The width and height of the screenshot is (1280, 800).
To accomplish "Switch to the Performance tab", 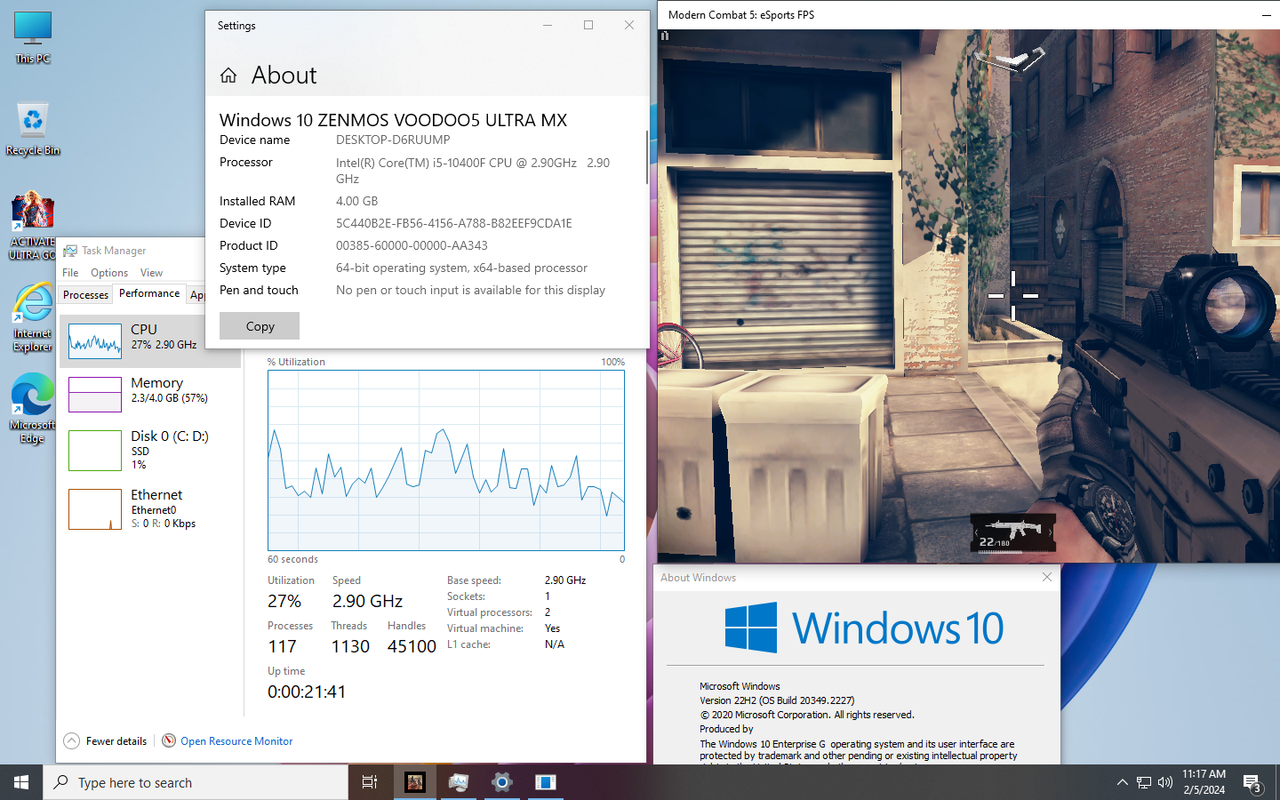I will (149, 293).
